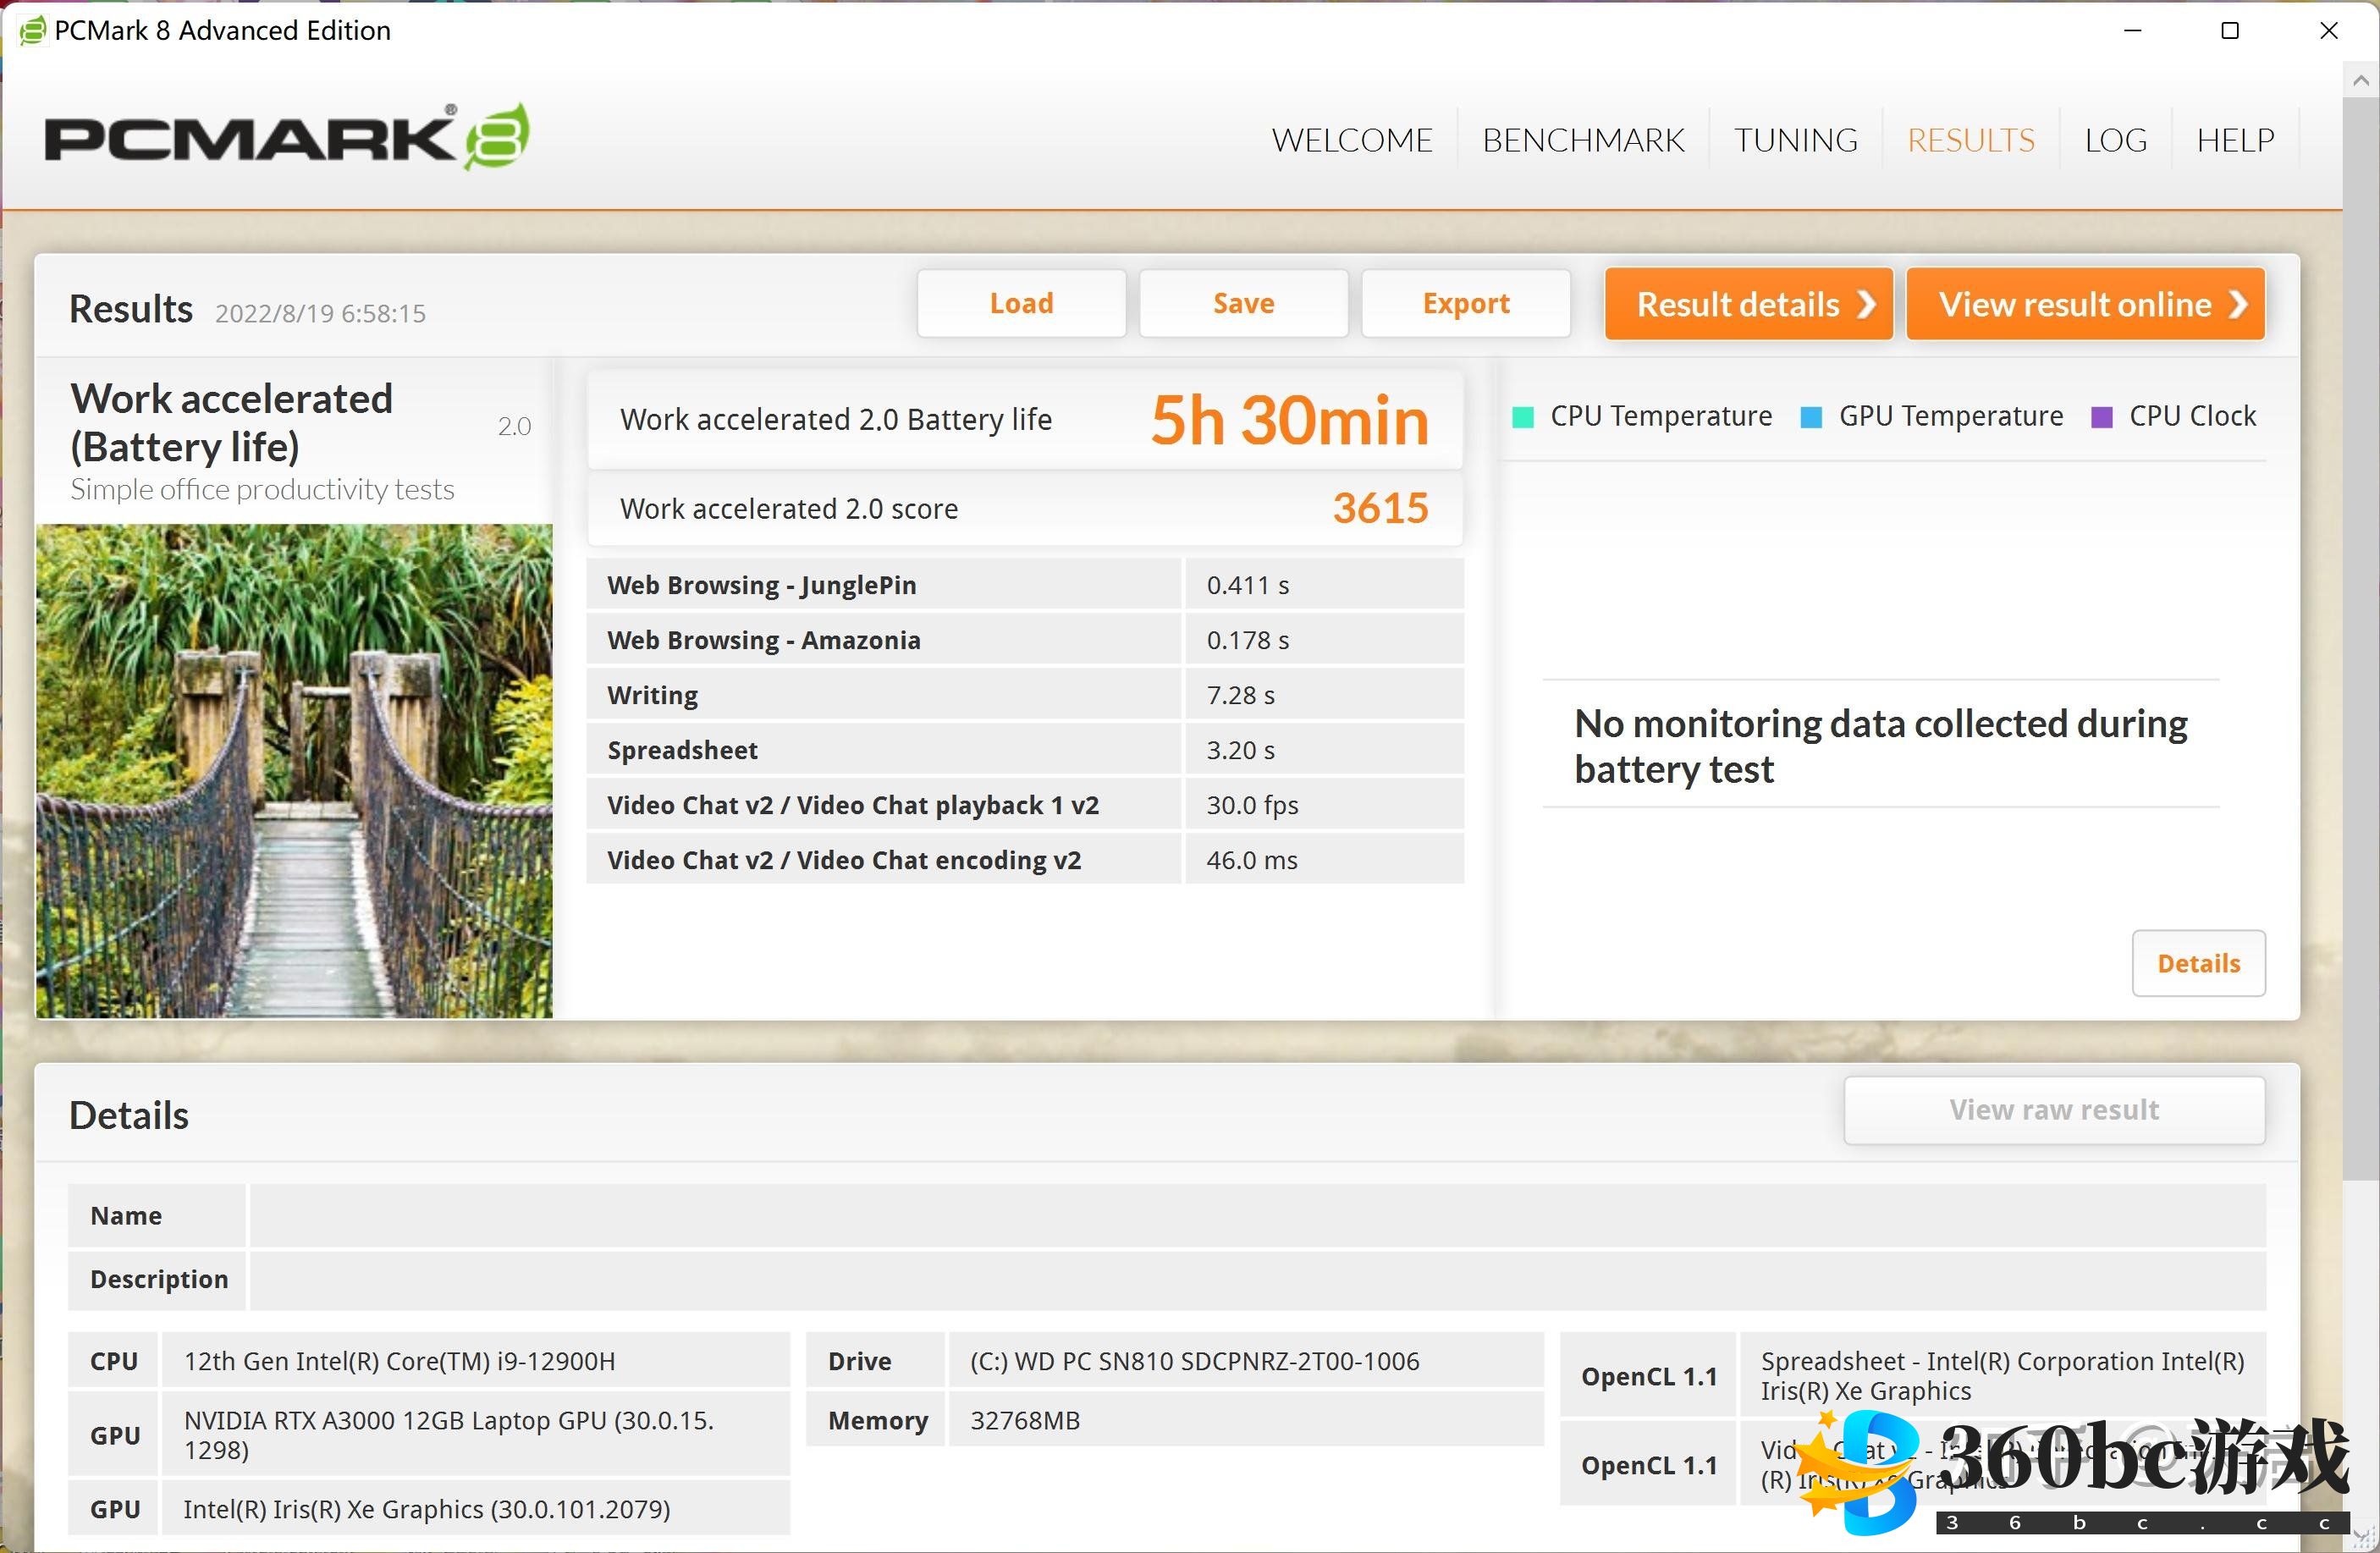Open the LOG tab
The image size is (2380, 1553).
pos(2115,140)
